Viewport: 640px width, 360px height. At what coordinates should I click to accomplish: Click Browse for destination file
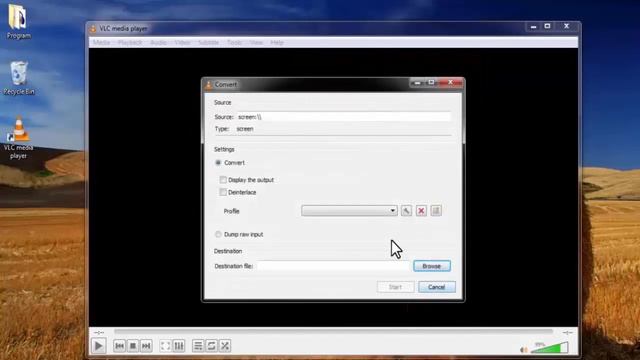(432, 266)
